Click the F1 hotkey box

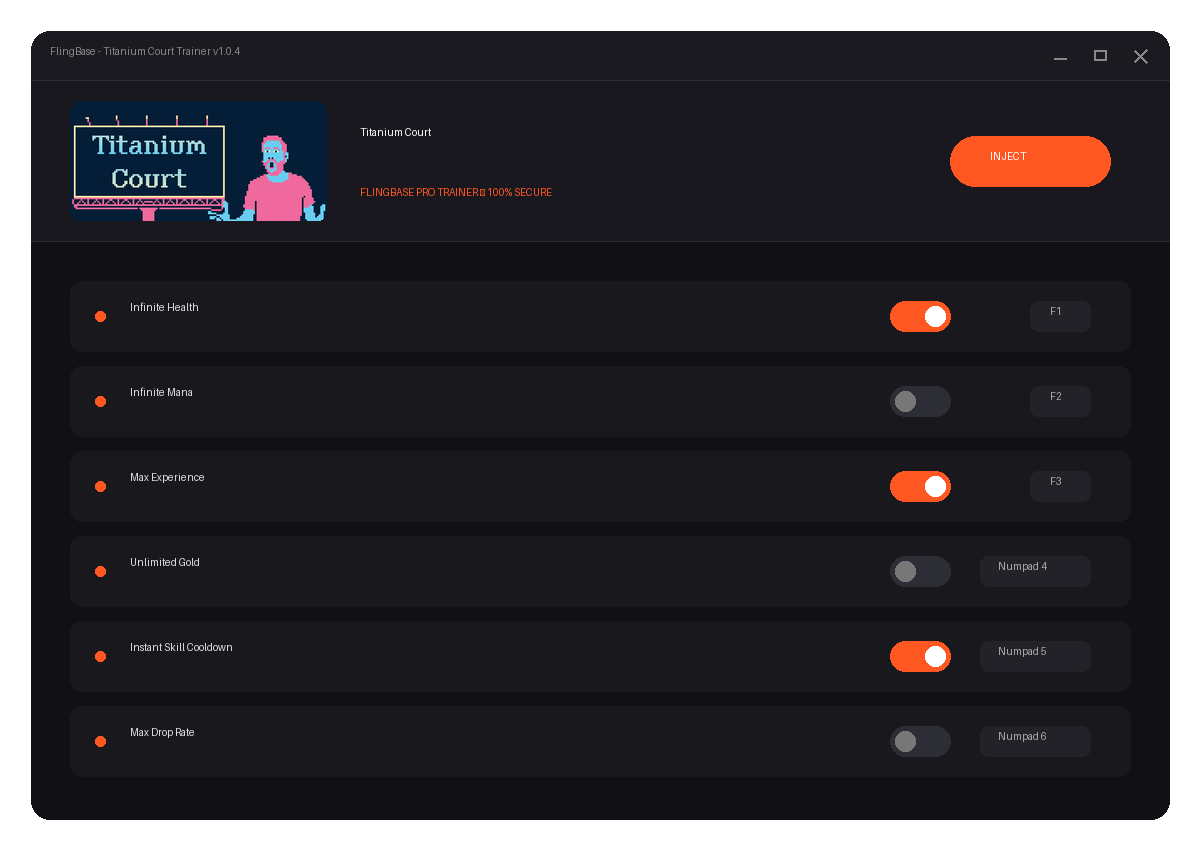1060,316
